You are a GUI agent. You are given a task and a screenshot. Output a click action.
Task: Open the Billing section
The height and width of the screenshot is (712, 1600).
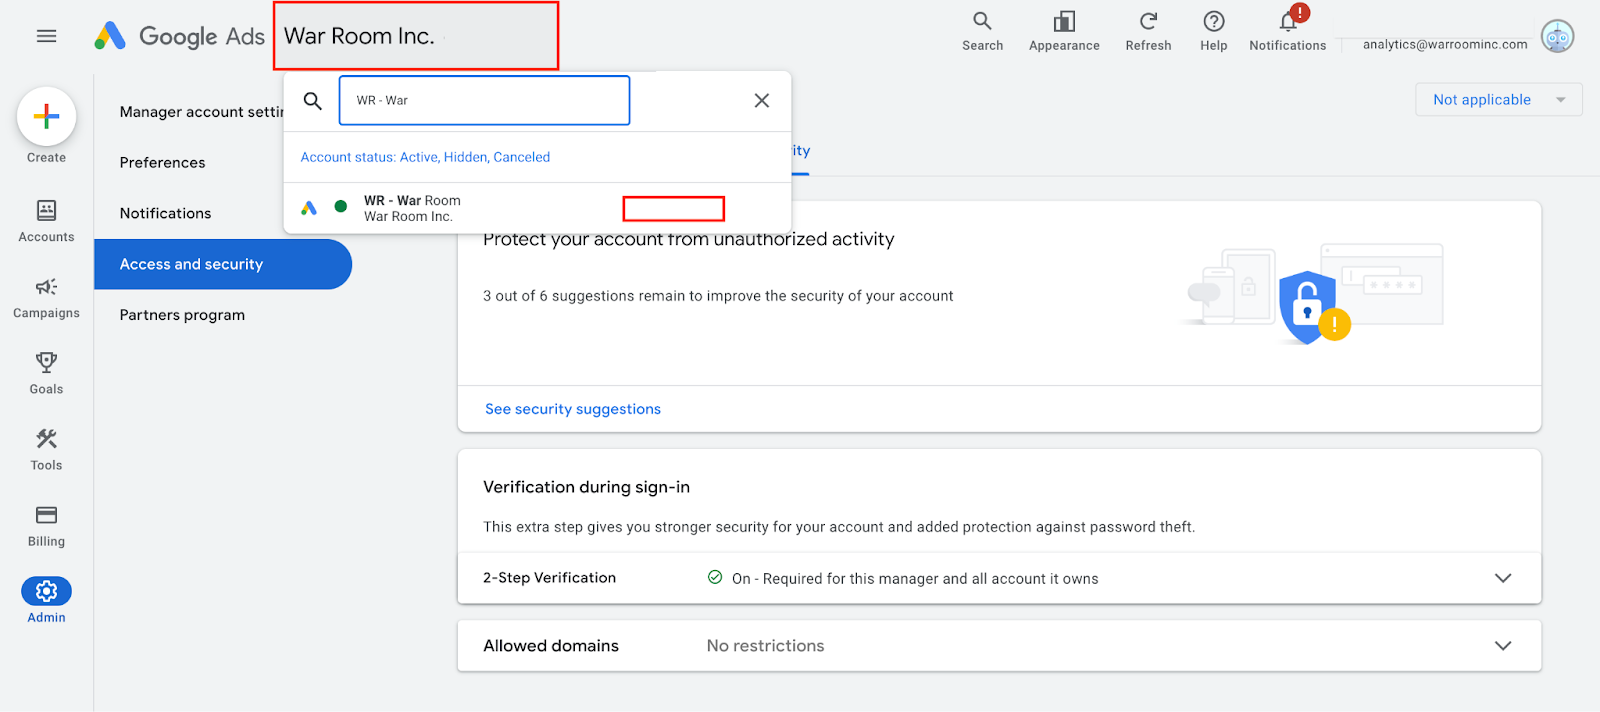(x=46, y=526)
